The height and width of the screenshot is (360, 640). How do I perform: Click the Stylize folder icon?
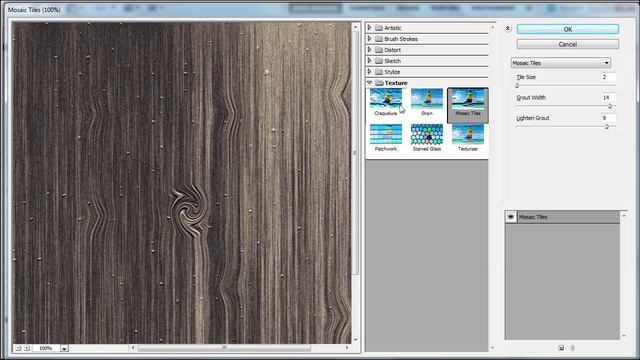[379, 72]
